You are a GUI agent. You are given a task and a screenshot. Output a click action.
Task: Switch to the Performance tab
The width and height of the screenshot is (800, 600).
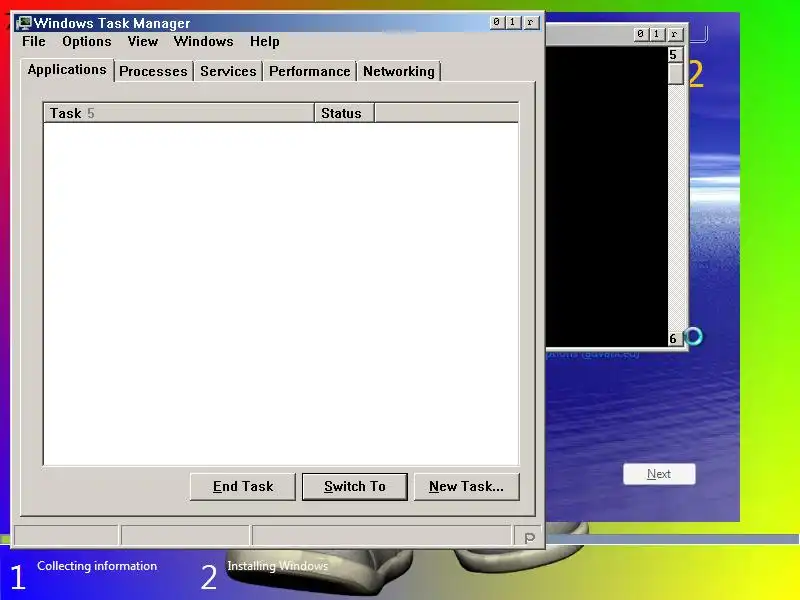tap(310, 71)
